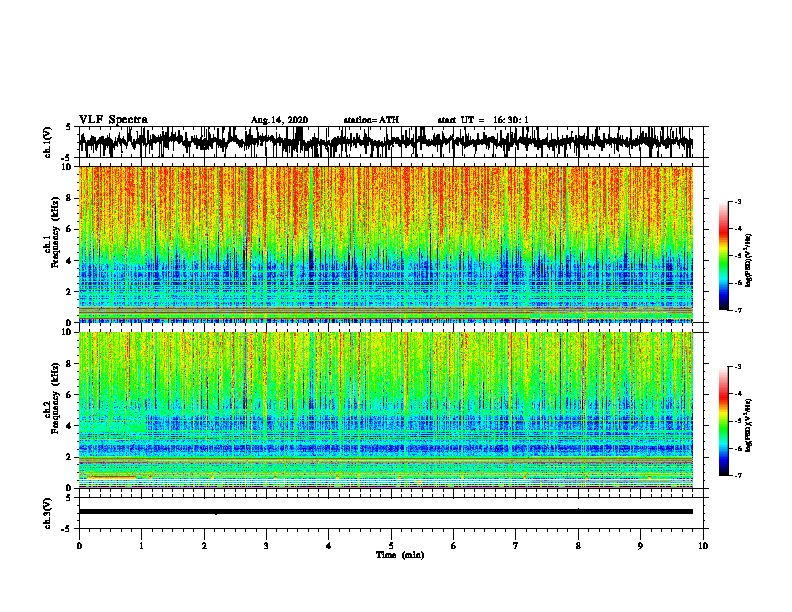Click the "5" tick on the time axis
This screenshot has width=792, height=612.
click(391, 546)
